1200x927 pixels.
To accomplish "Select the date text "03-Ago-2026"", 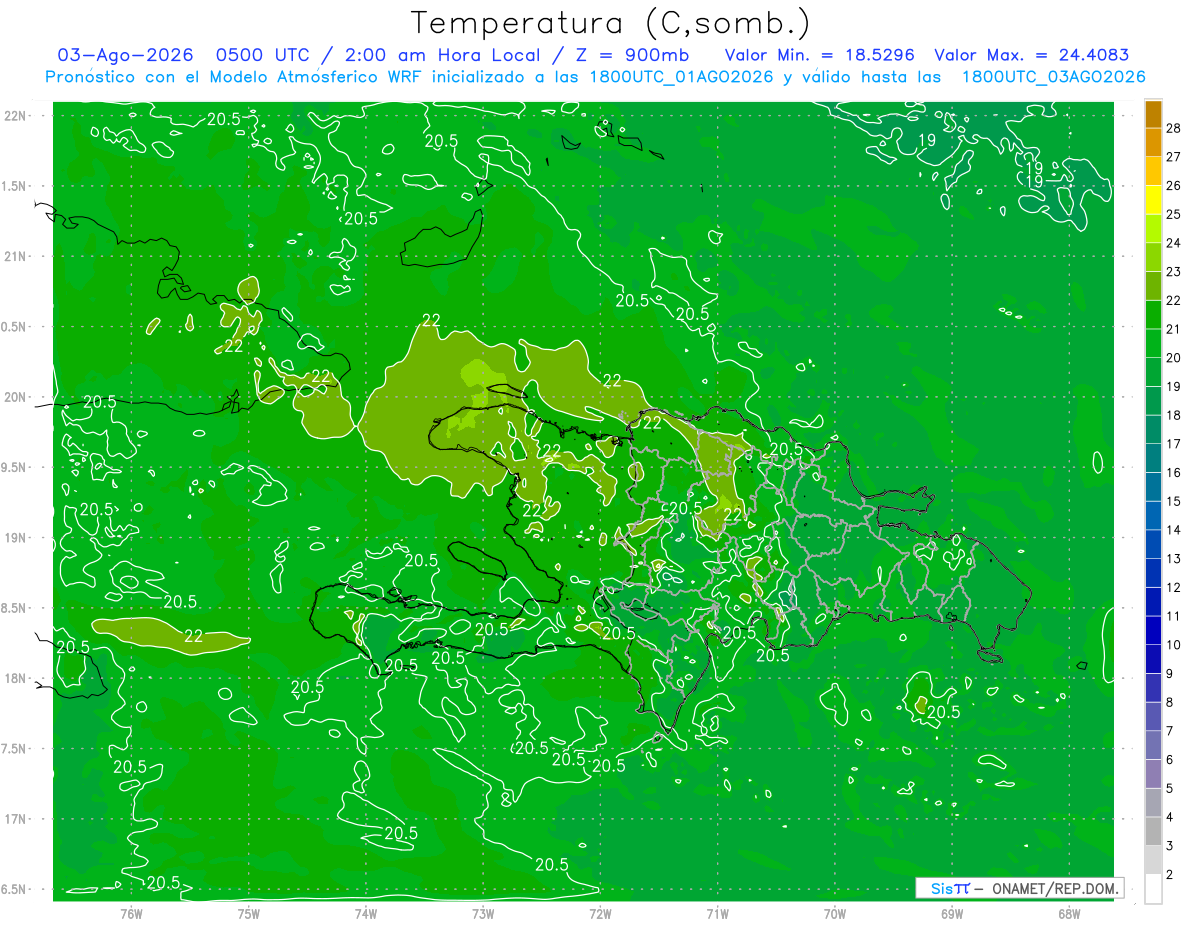I will click(126, 56).
